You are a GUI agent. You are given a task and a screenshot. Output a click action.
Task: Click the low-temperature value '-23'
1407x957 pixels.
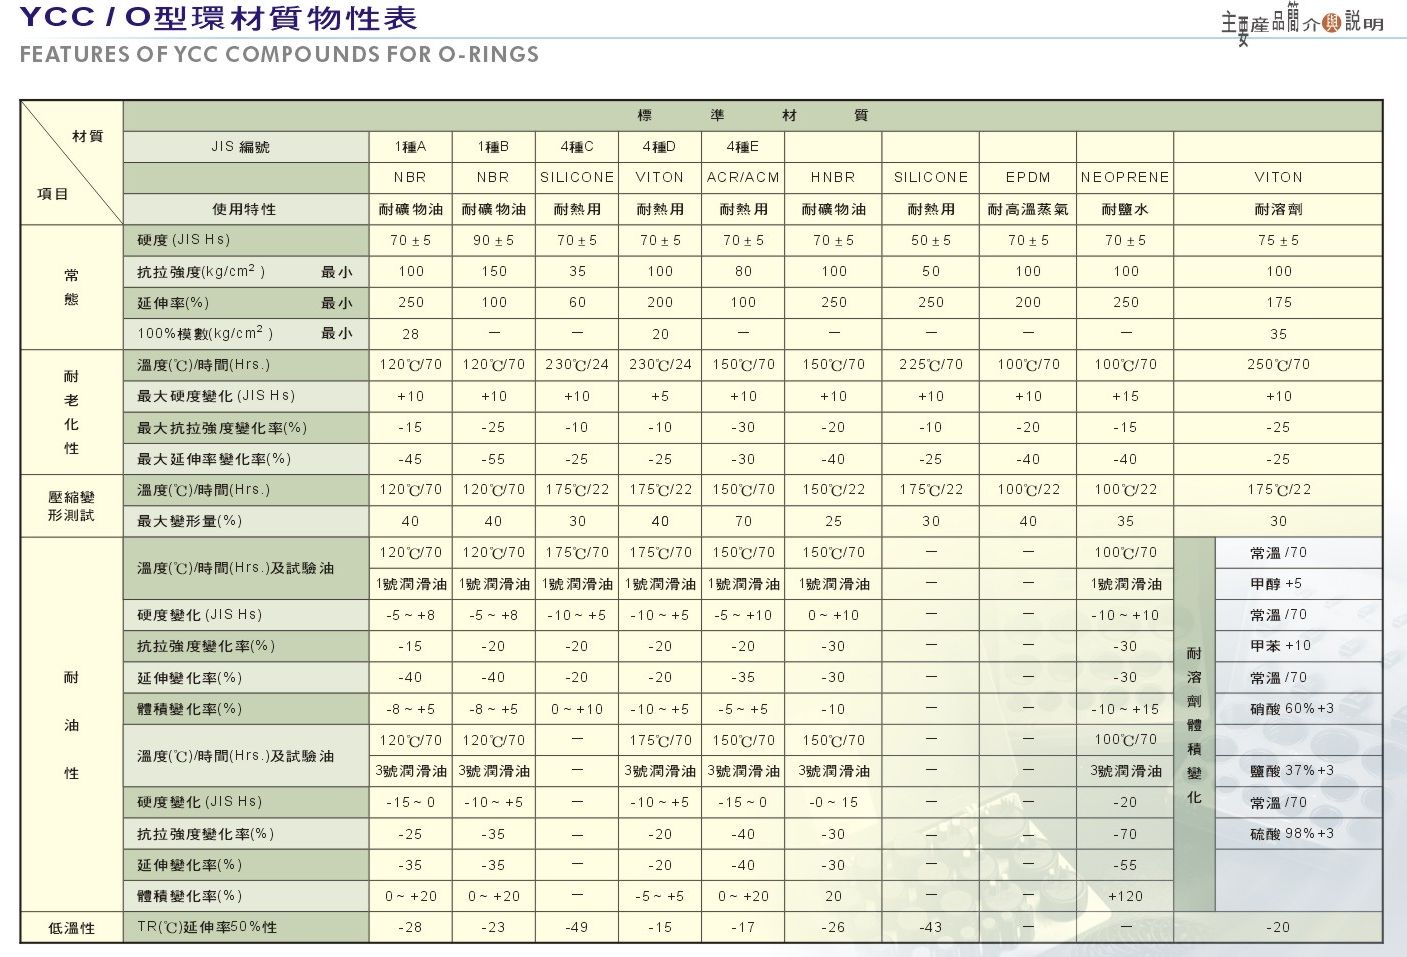click(x=493, y=927)
